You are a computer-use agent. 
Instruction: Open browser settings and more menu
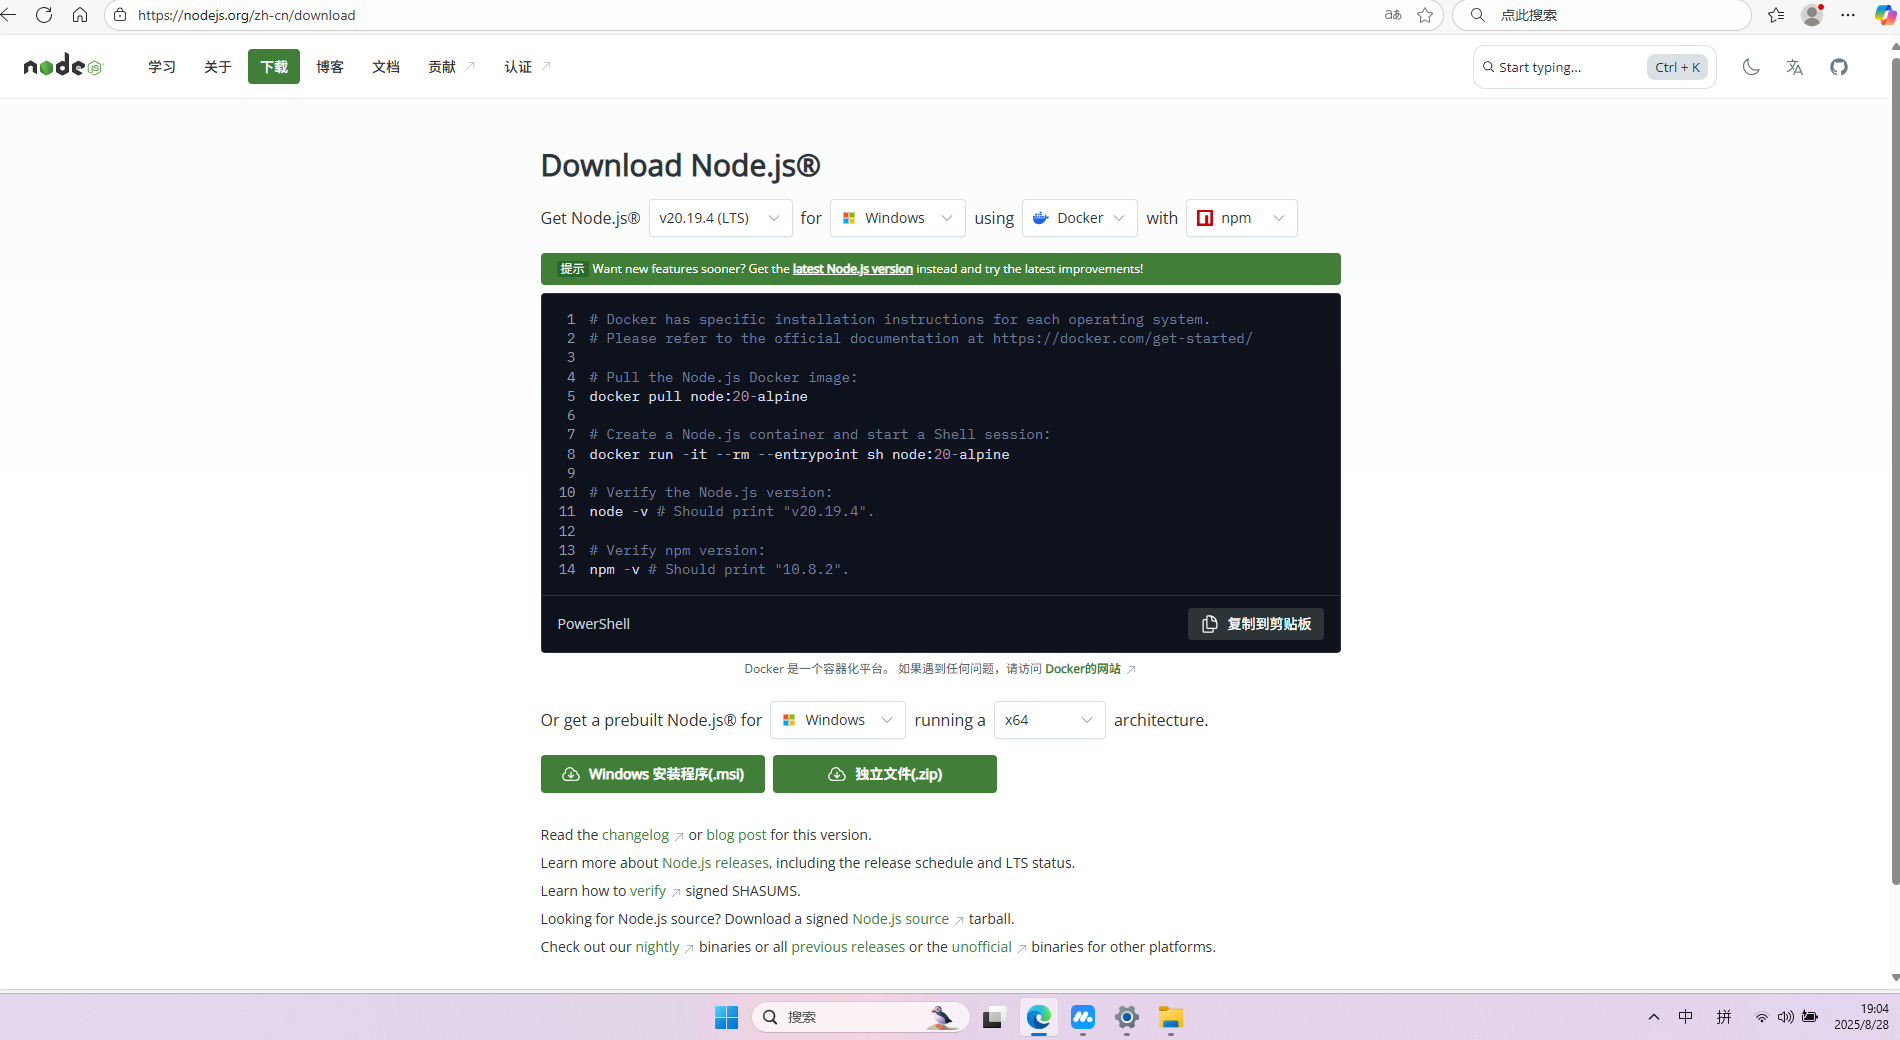coord(1848,15)
